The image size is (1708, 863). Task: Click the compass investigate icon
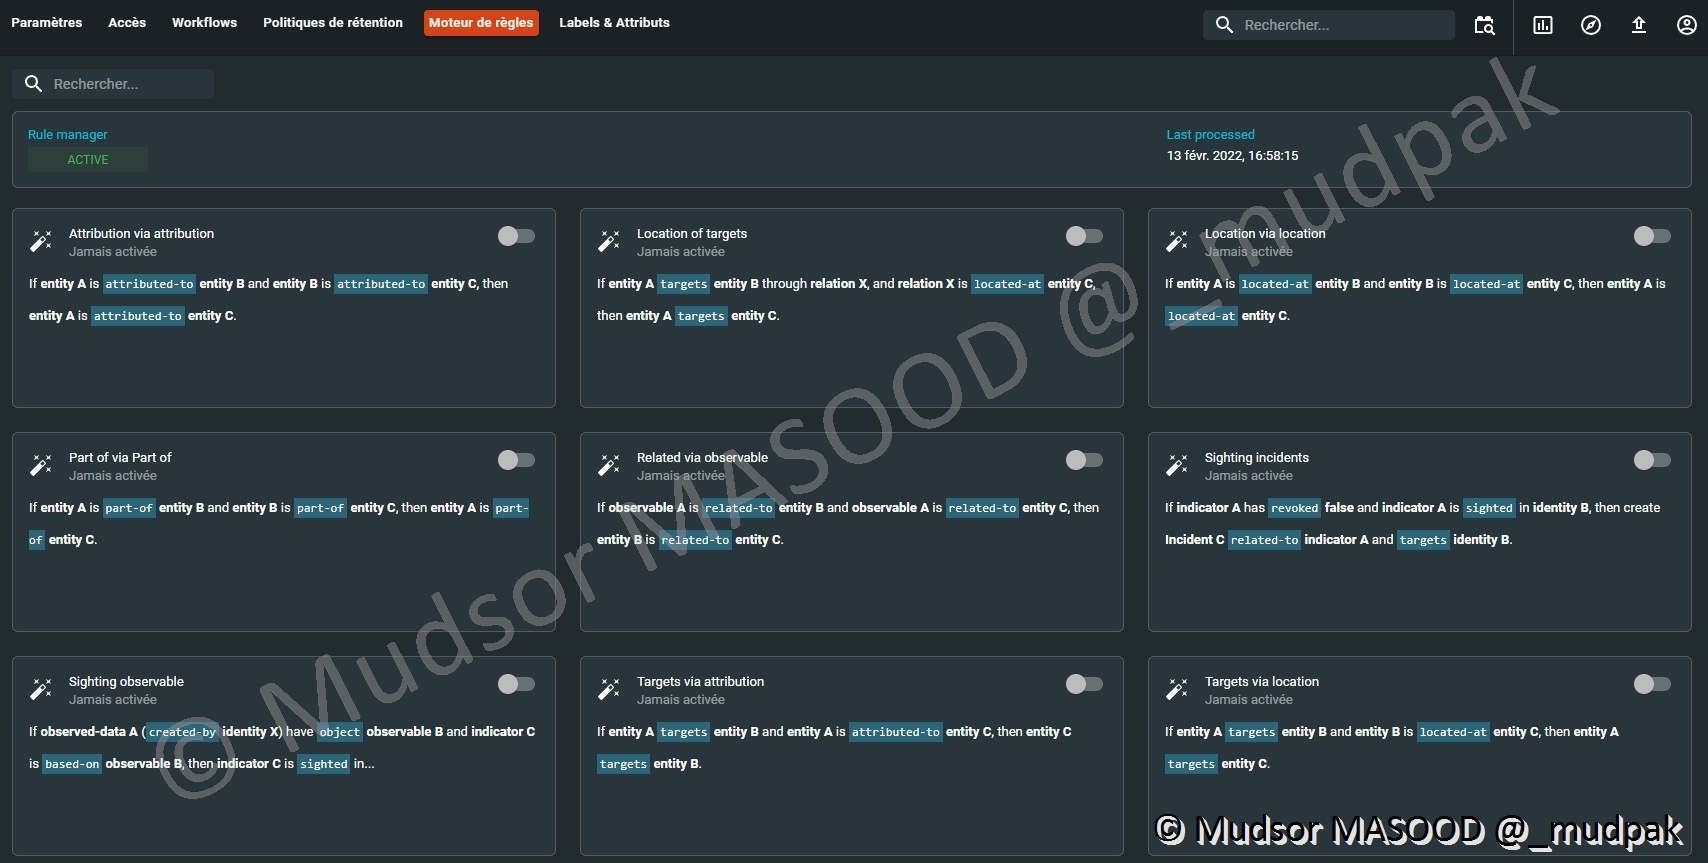click(1591, 25)
